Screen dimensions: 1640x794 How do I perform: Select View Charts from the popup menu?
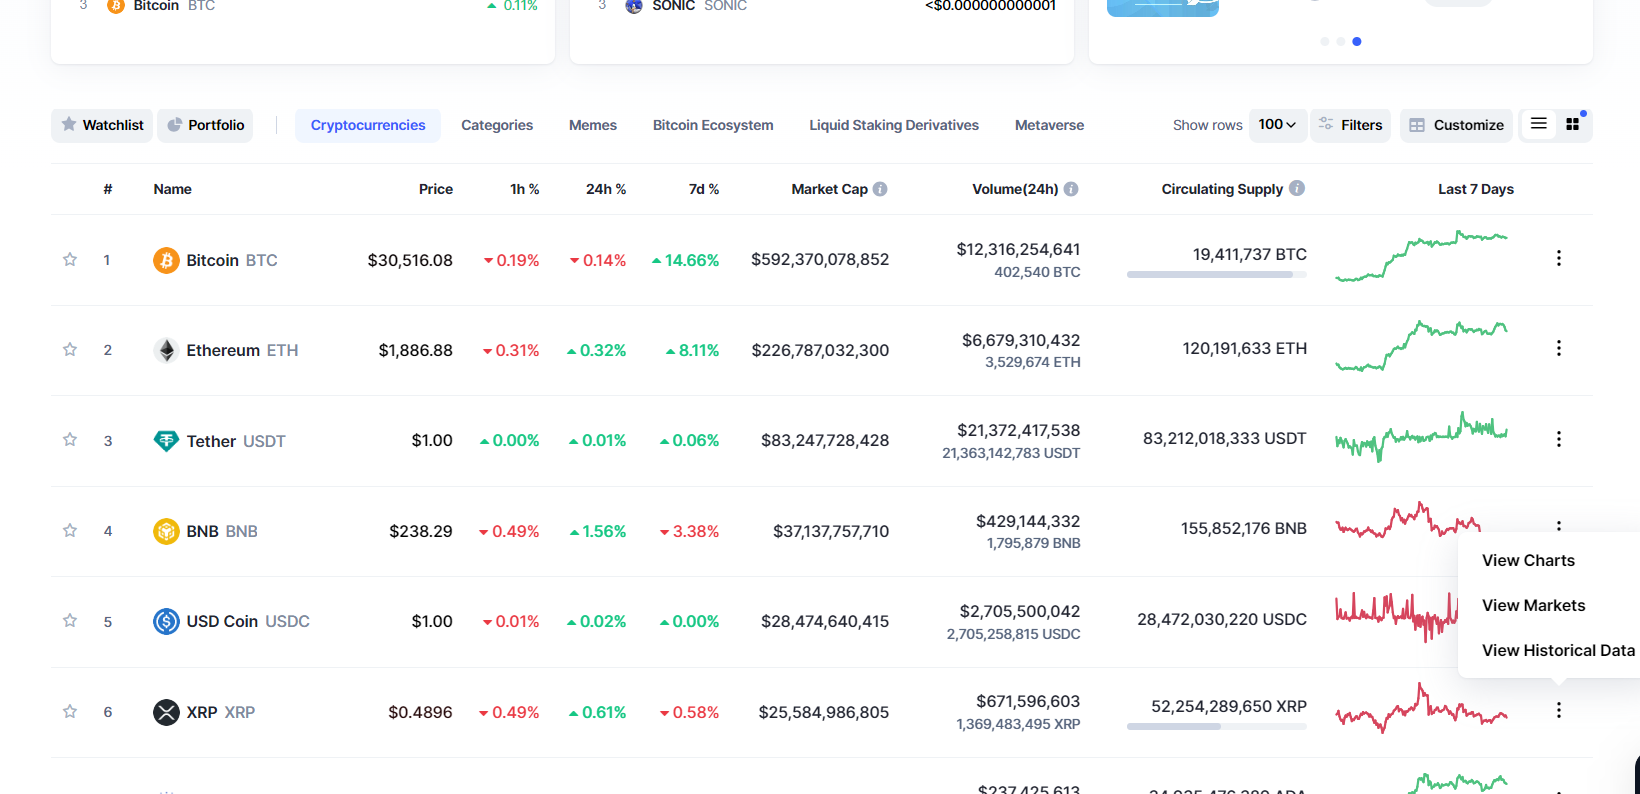tap(1528, 561)
